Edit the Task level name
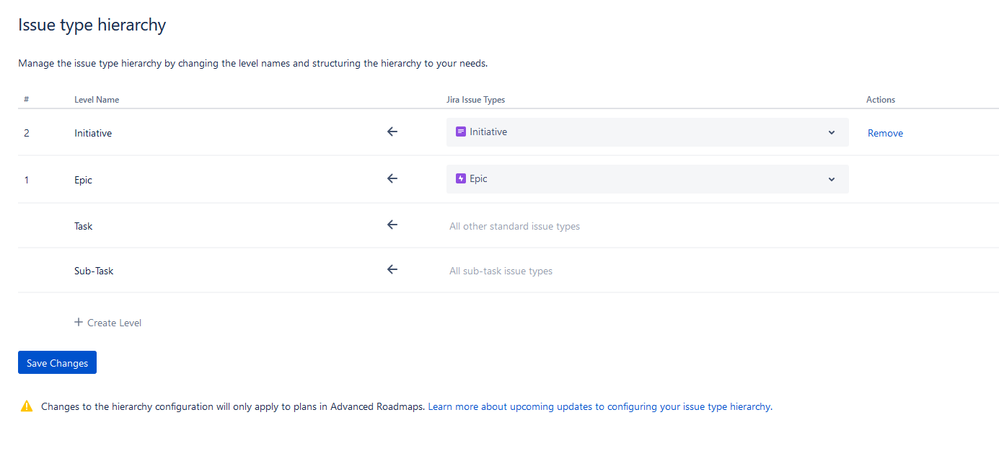 coord(83,226)
